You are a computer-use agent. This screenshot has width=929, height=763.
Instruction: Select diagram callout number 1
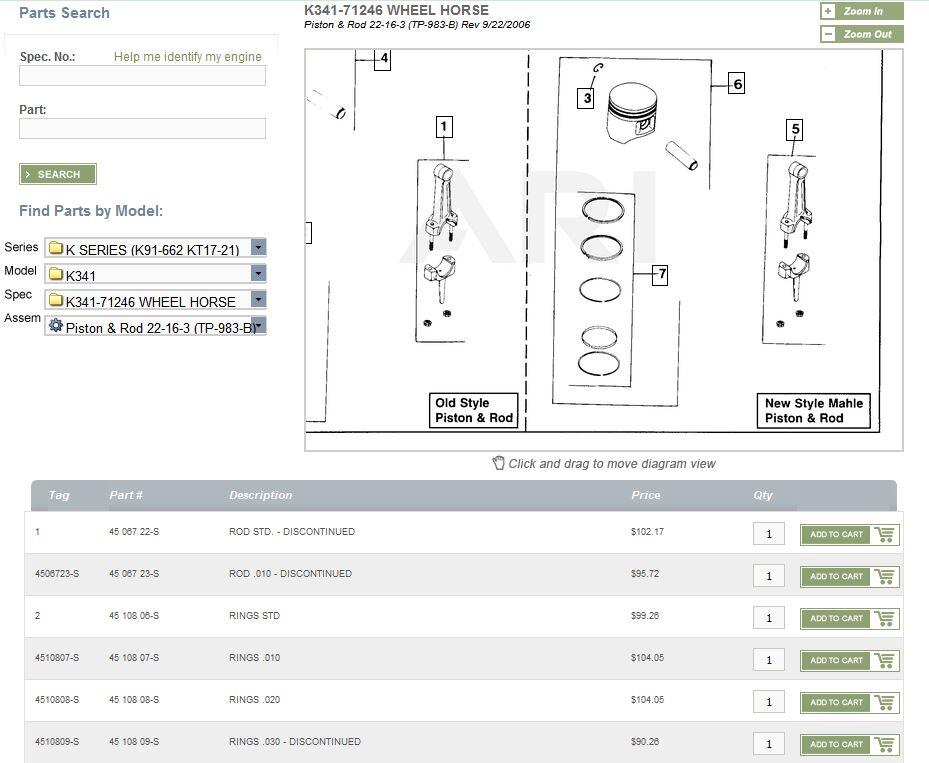click(444, 127)
